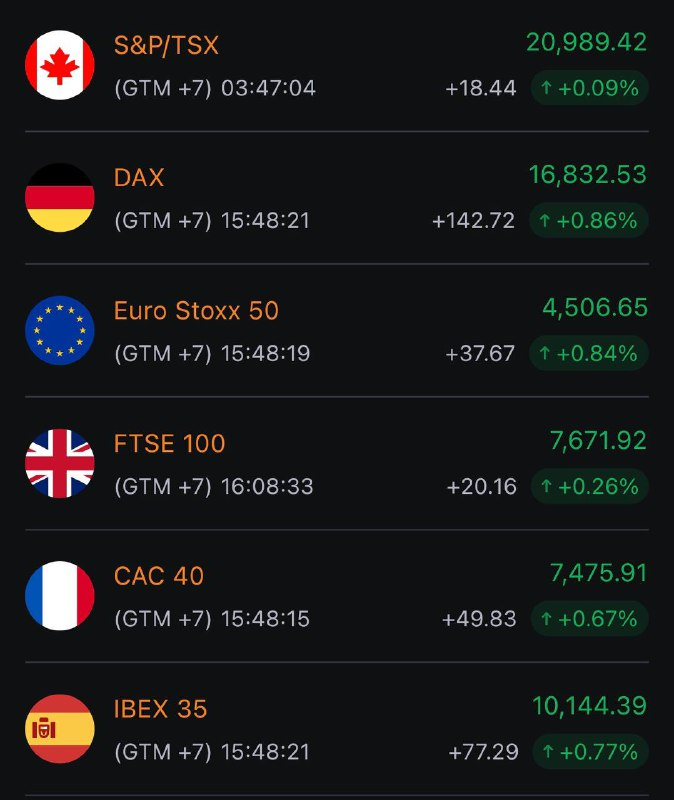This screenshot has width=674, height=800.
Task: Tap the +0.09% change badge
Action: coord(590,88)
